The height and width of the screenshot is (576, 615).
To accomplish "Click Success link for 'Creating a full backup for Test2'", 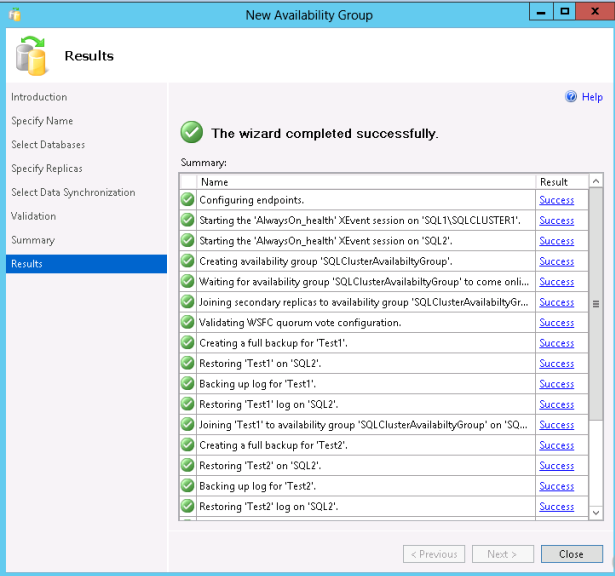I will point(556,445).
